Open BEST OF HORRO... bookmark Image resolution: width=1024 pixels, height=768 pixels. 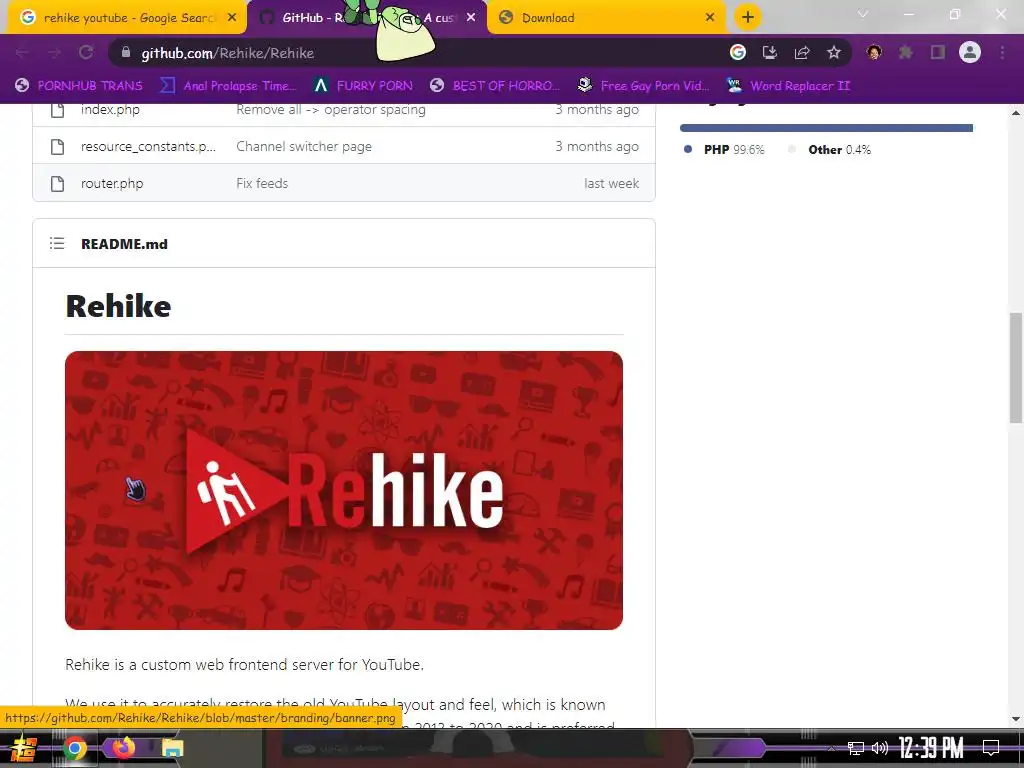coord(495,86)
